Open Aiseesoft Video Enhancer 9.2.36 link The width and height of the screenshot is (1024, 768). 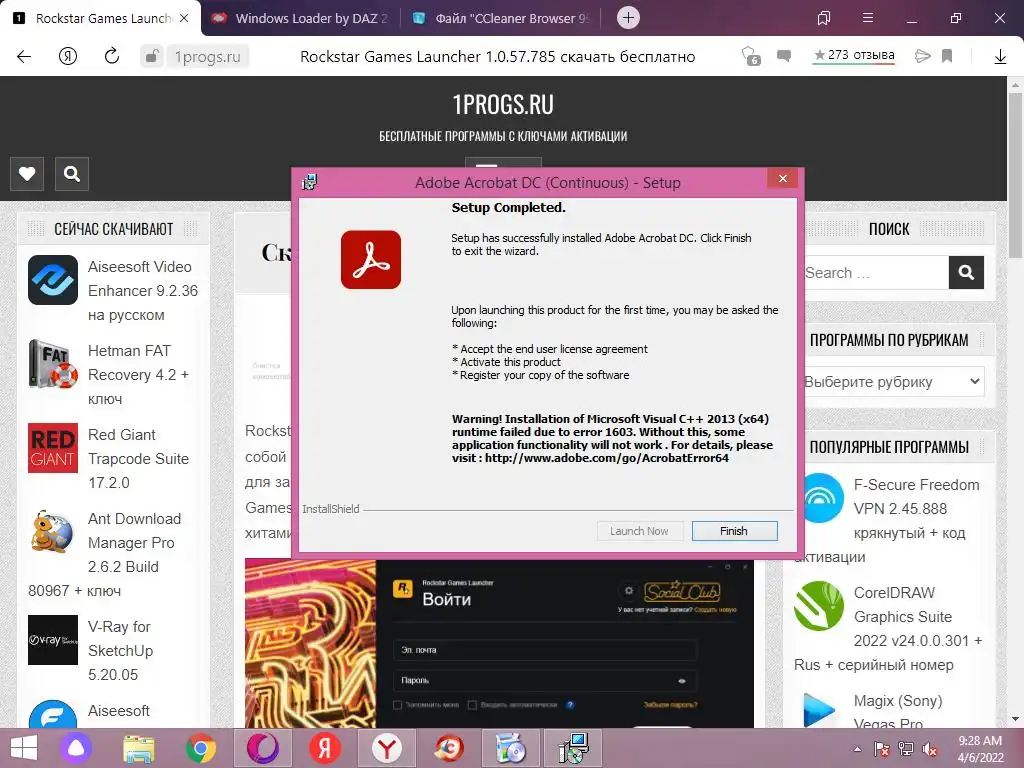(x=143, y=291)
